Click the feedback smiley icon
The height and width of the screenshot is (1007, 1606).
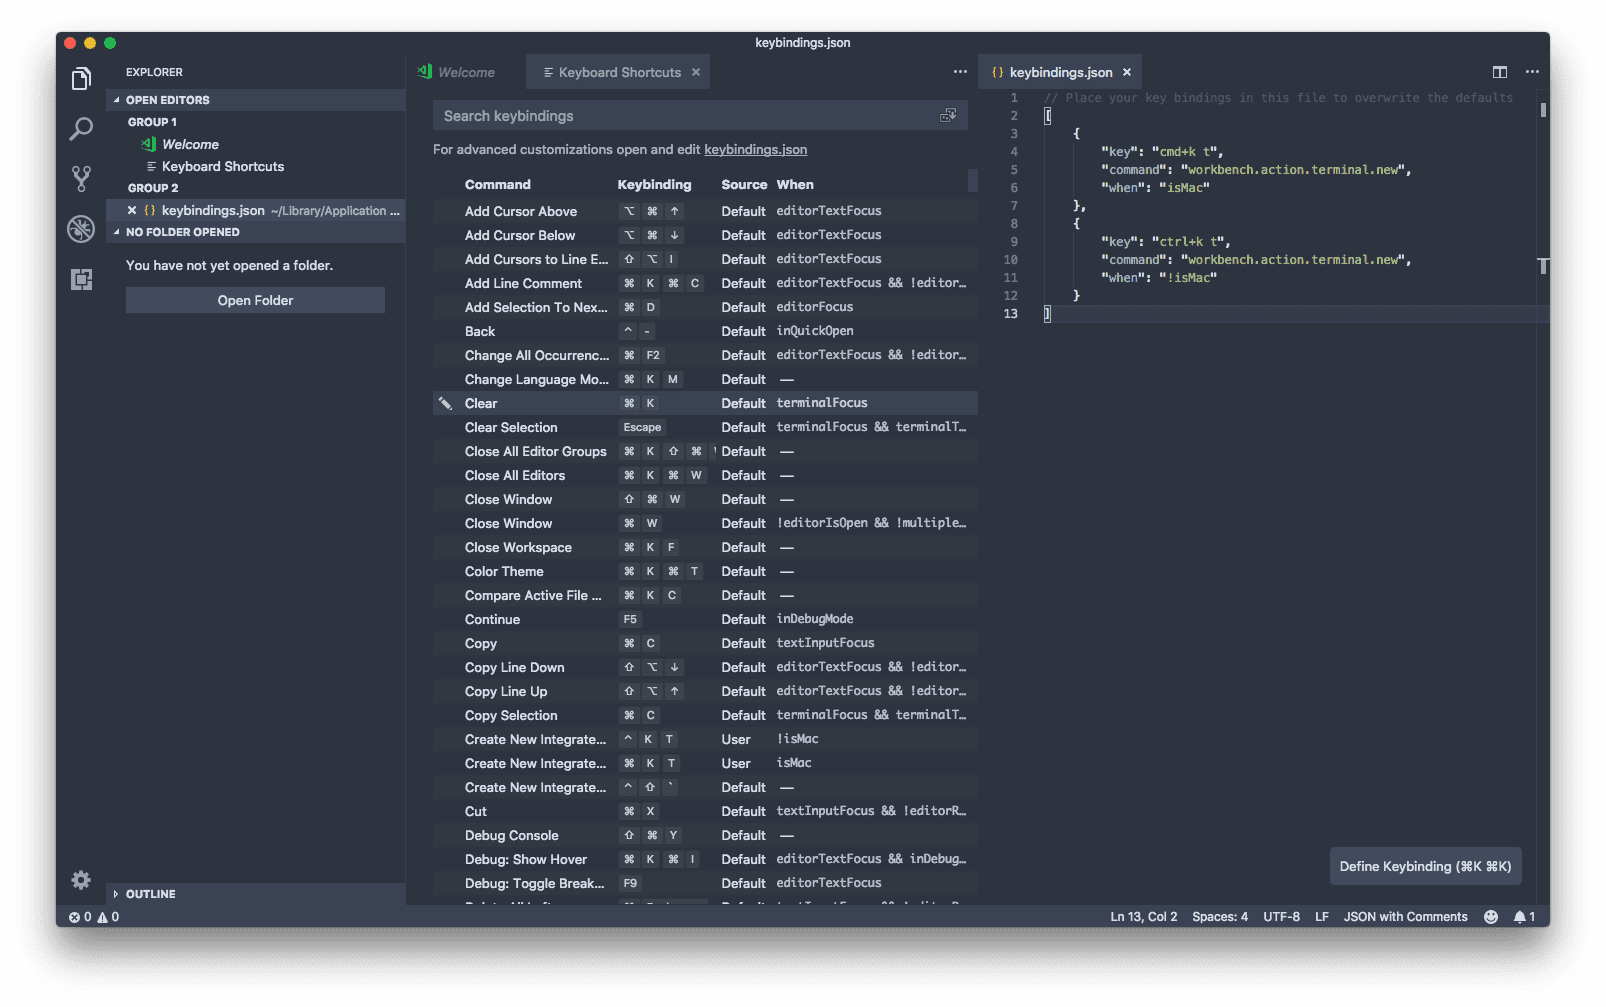[x=1491, y=917]
